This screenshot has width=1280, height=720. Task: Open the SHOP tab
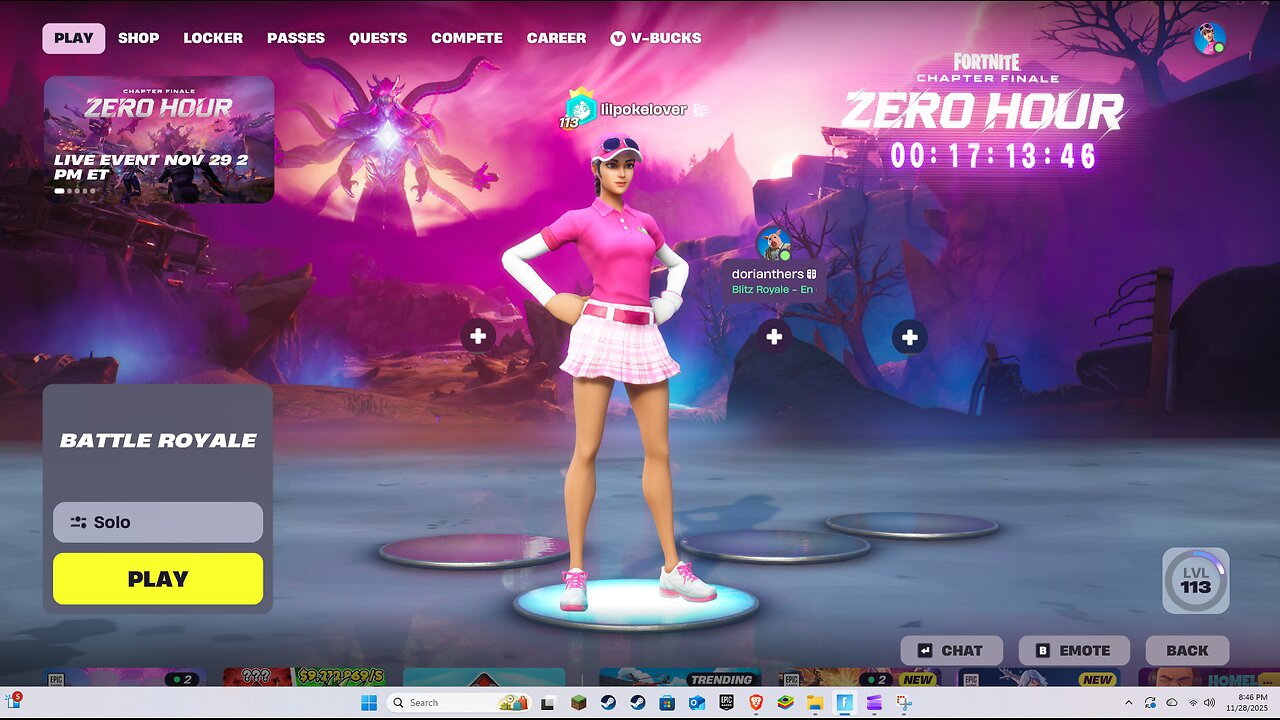[x=138, y=38]
